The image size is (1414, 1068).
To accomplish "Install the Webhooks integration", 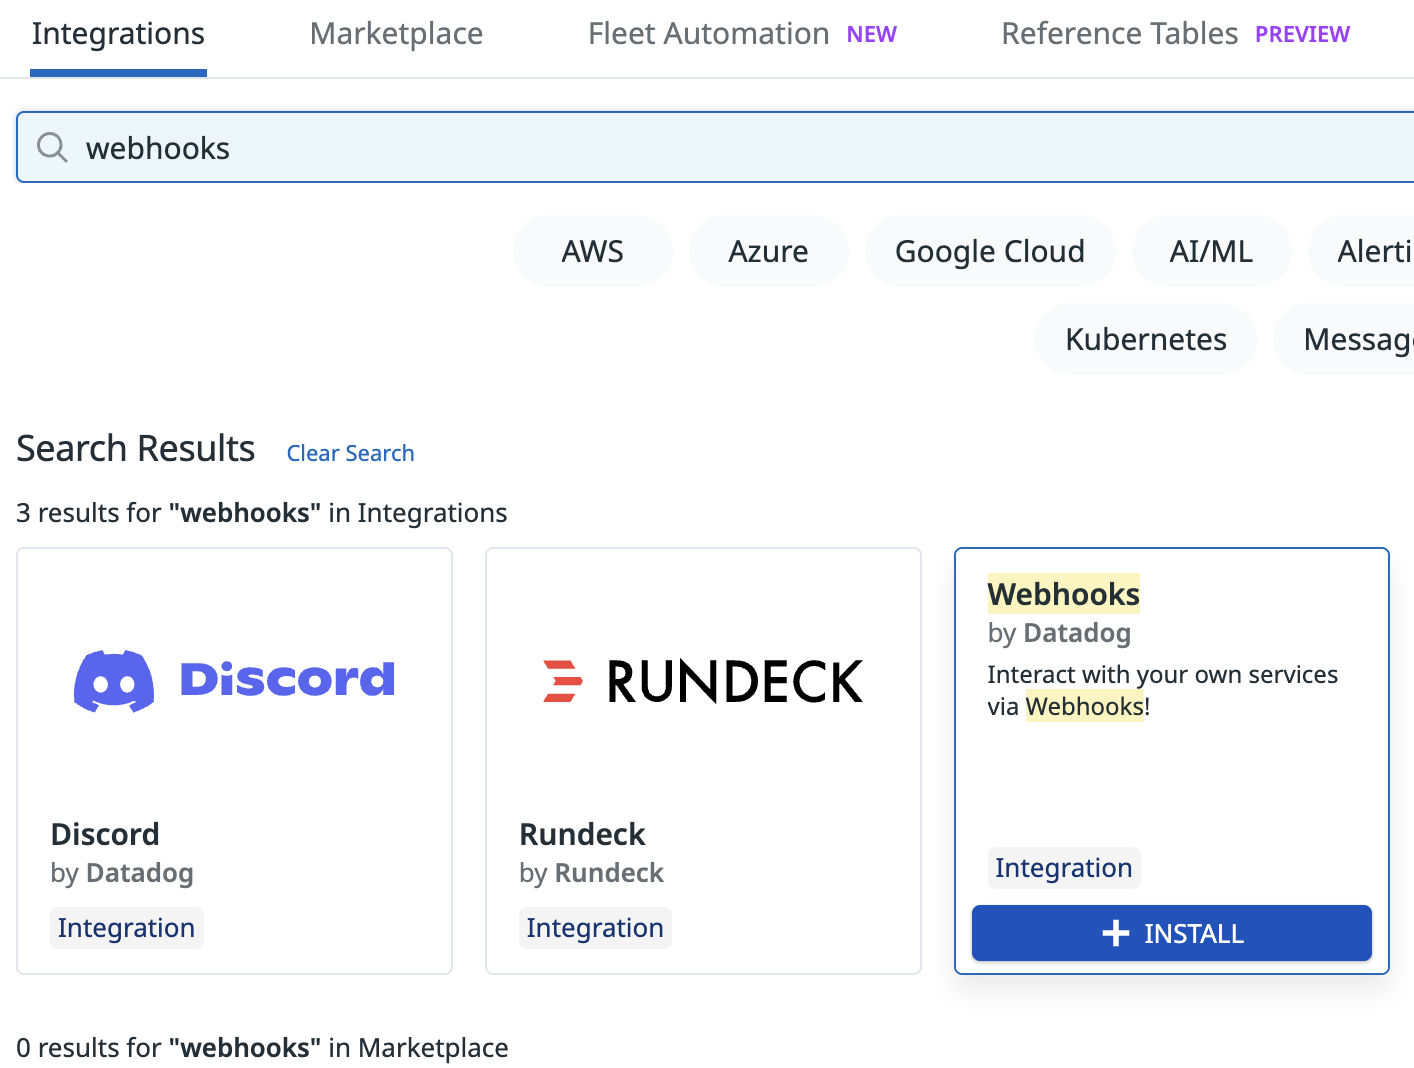I will [1172, 933].
